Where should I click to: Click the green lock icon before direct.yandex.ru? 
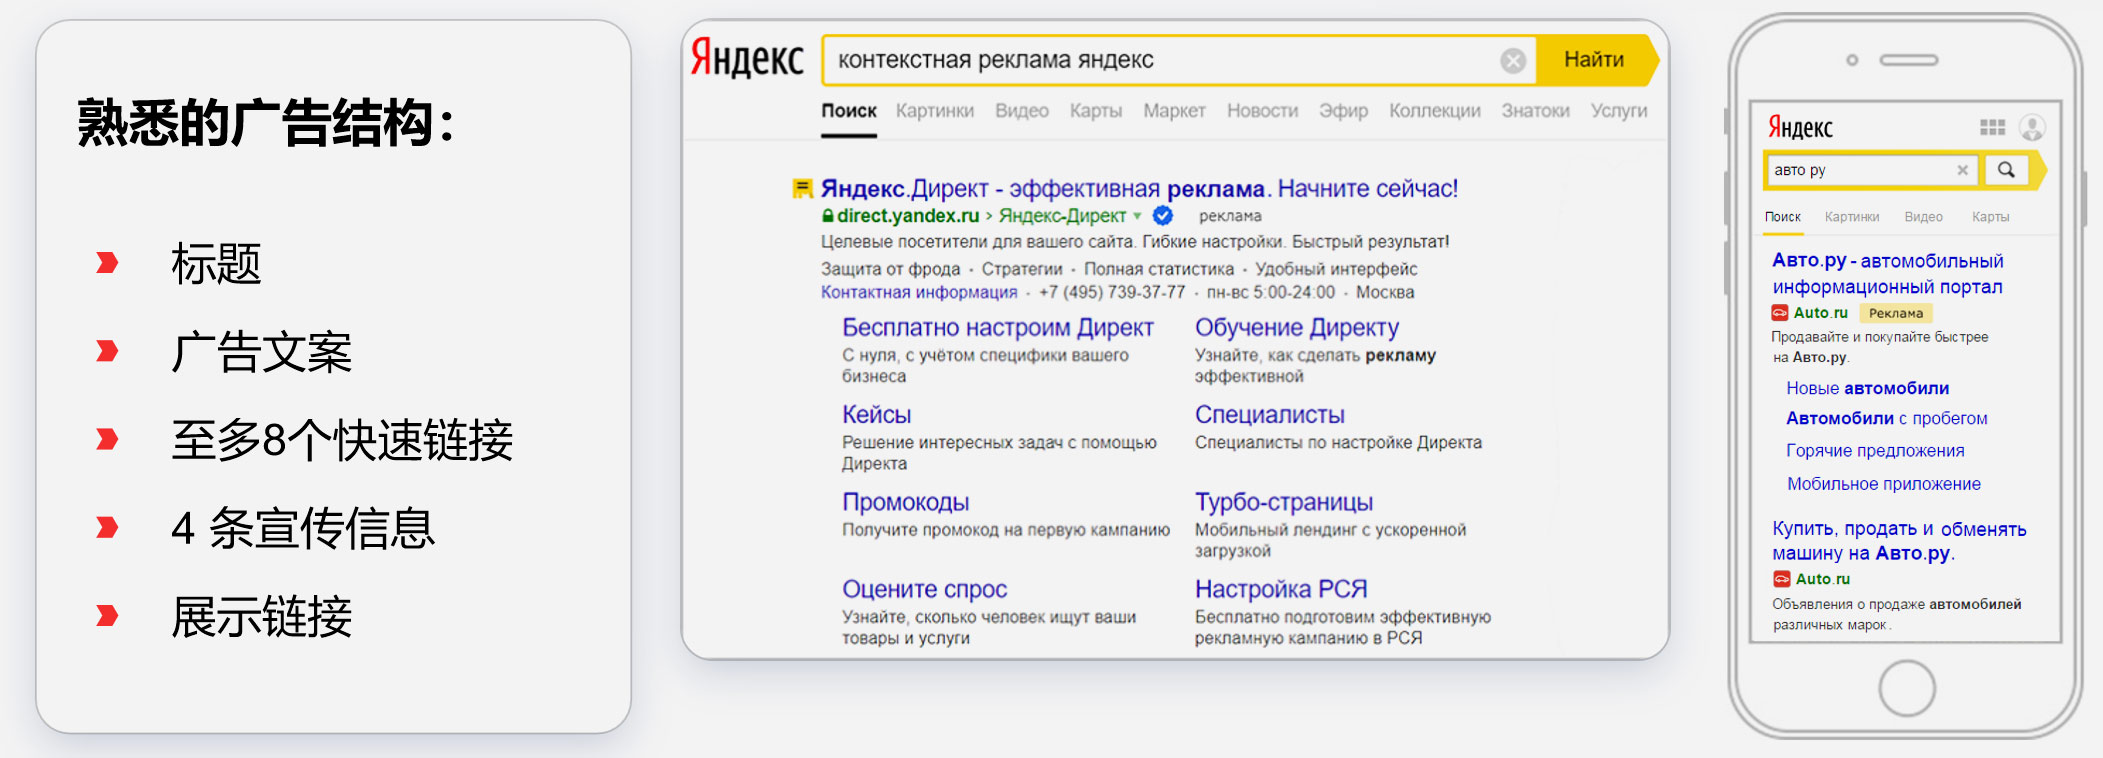(827, 216)
